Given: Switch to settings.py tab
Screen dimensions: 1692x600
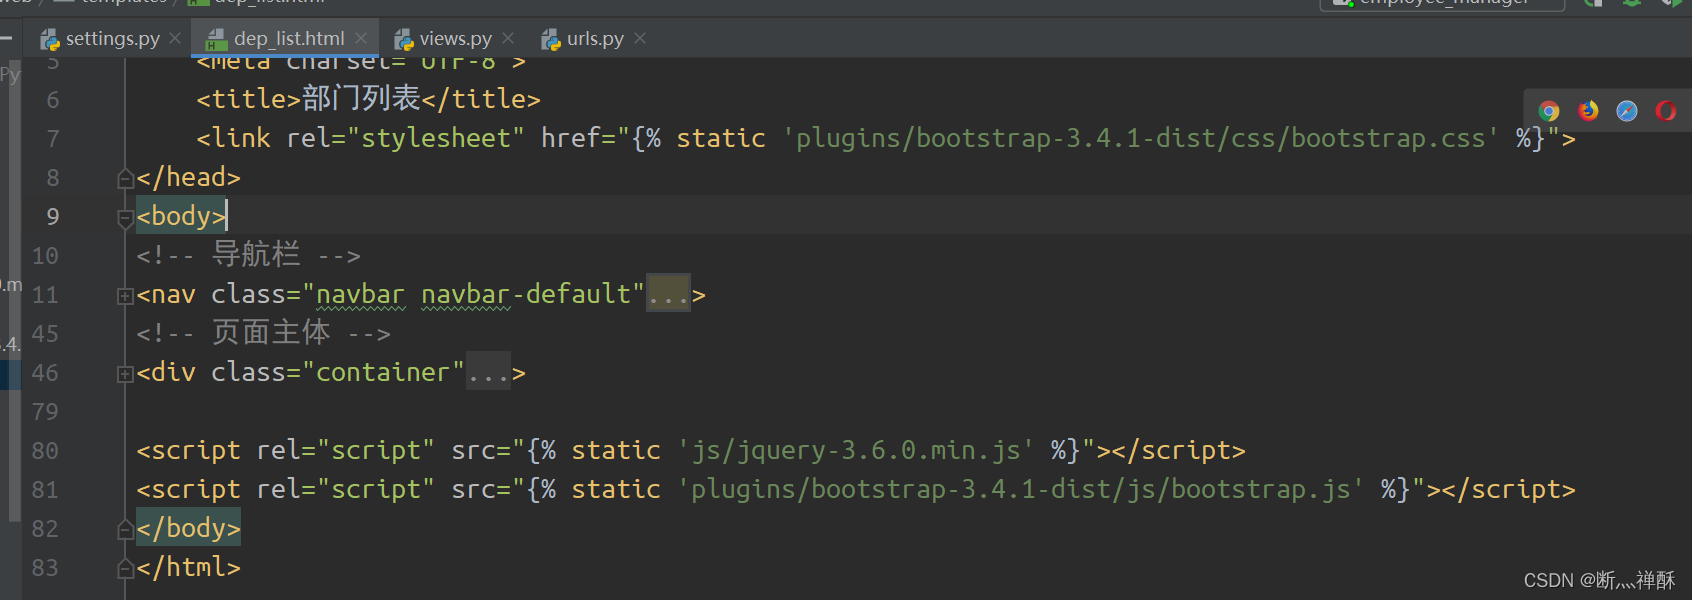Looking at the screenshot, I should (112, 38).
